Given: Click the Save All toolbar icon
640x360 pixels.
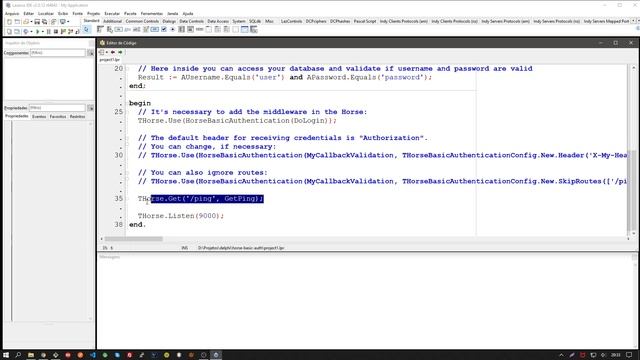Looking at the screenshot, I should (x=44, y=22).
